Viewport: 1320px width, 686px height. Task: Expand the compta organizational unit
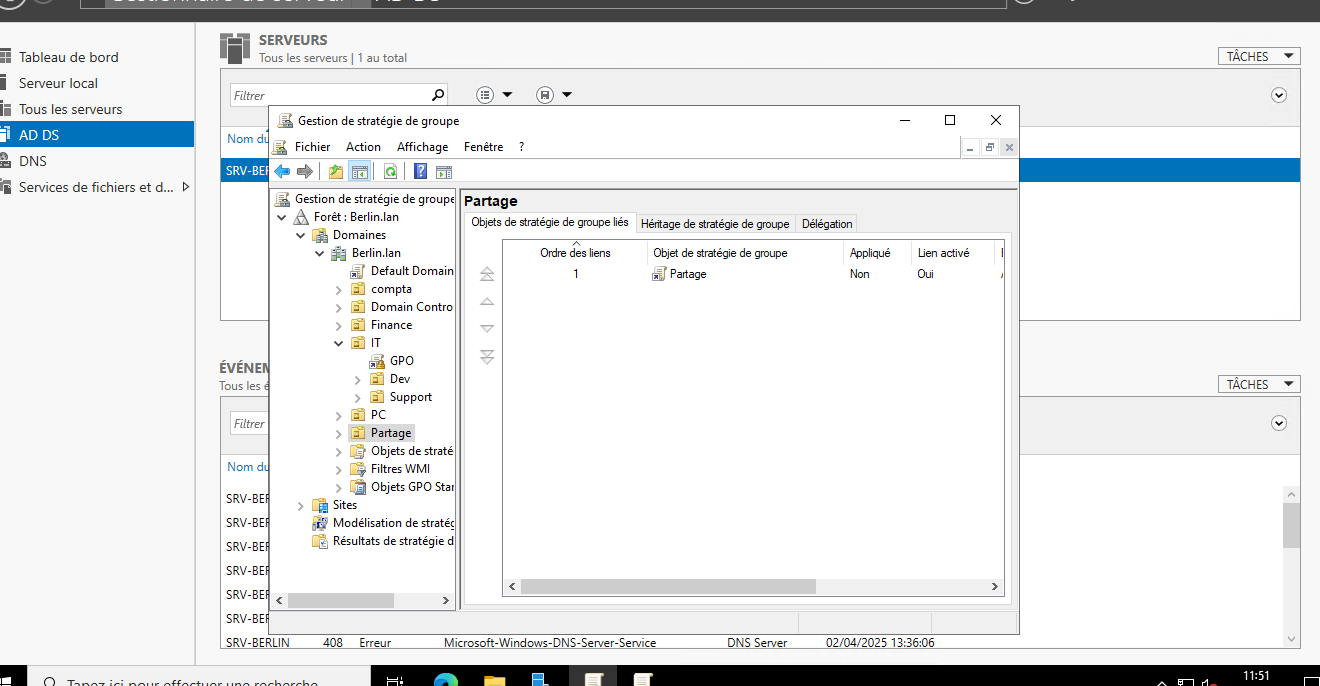click(x=339, y=289)
